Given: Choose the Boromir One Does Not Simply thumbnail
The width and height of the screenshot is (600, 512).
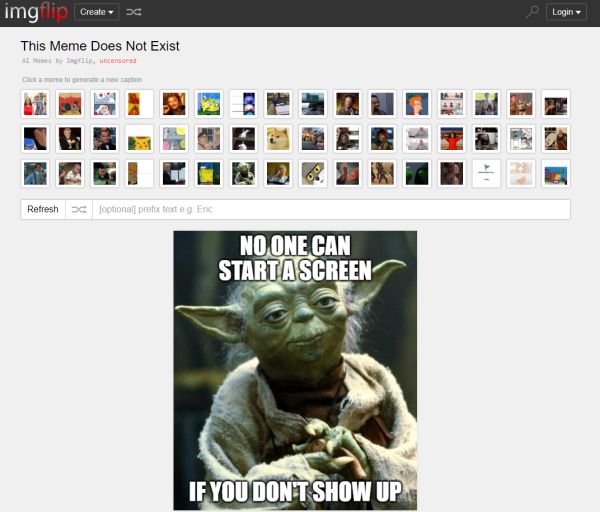Looking at the screenshot, I should pos(174,104).
